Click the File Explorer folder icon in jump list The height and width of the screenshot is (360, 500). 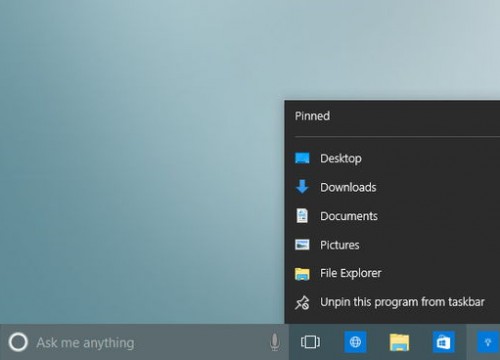click(x=302, y=274)
